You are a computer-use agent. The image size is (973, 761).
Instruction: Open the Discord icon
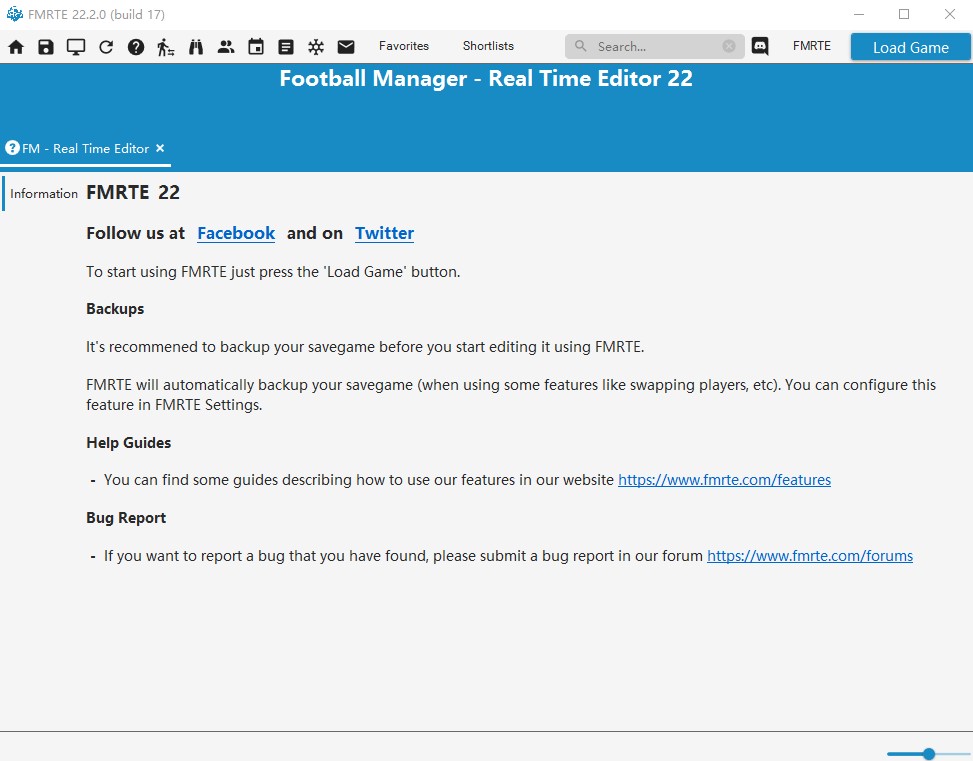(760, 46)
